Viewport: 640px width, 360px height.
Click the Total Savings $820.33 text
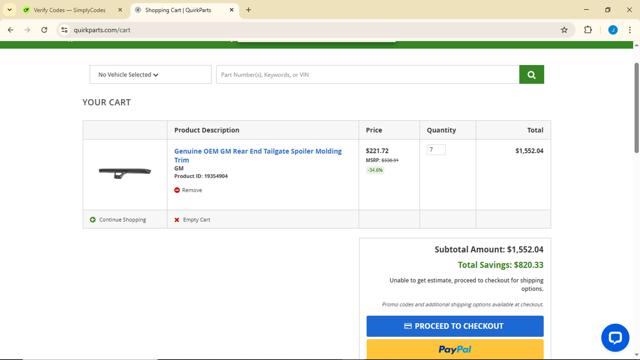(x=500, y=265)
